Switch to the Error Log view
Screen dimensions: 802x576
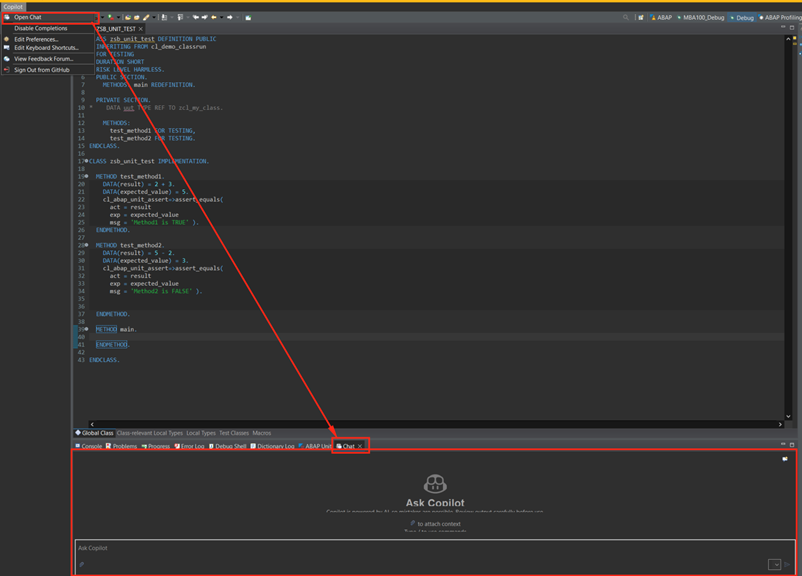189,446
